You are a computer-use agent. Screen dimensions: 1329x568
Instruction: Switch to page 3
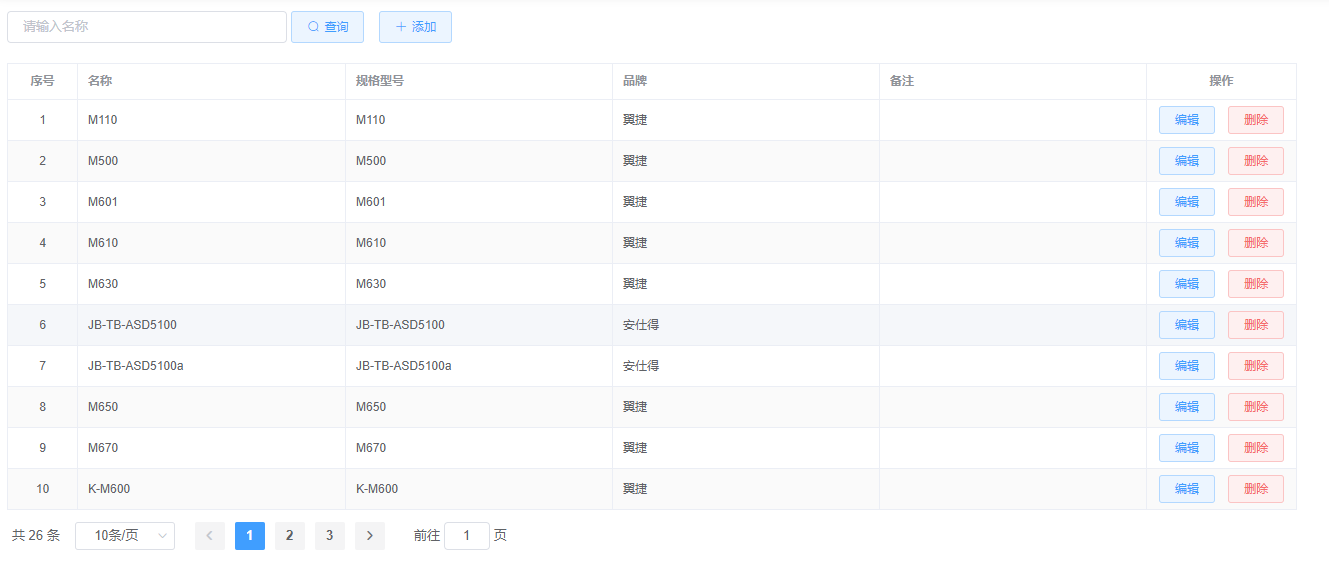[x=330, y=536]
